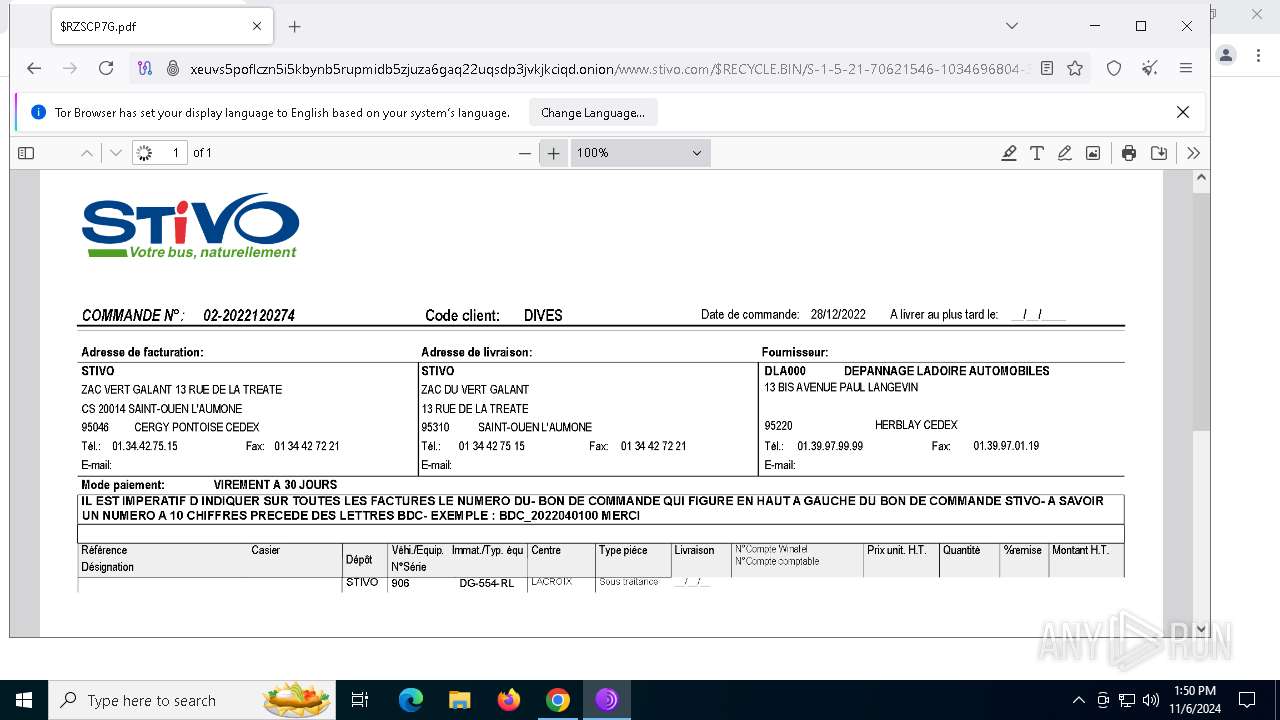Open the taskbar clock and calendar

(1194, 700)
